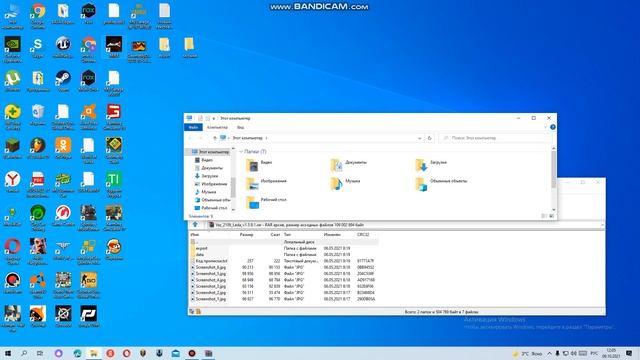The width and height of the screenshot is (640, 360).
Task: Open the Музыка folder in the Explorer content
Action: click(x=345, y=184)
